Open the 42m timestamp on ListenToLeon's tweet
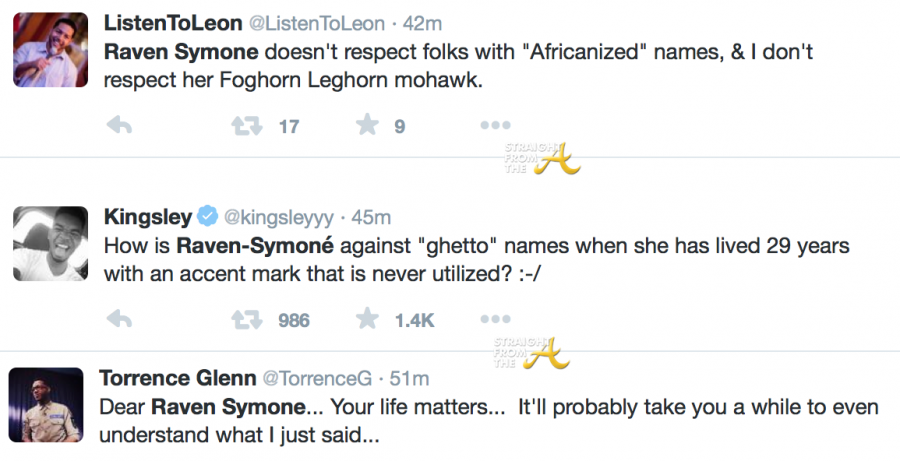The image size is (900, 461). [427, 22]
